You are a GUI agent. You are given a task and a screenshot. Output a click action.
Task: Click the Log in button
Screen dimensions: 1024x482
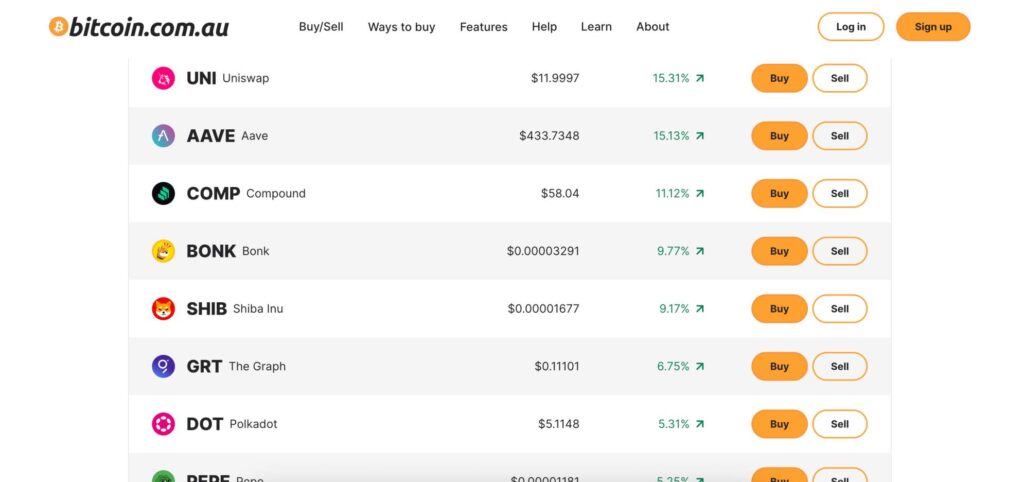click(851, 27)
